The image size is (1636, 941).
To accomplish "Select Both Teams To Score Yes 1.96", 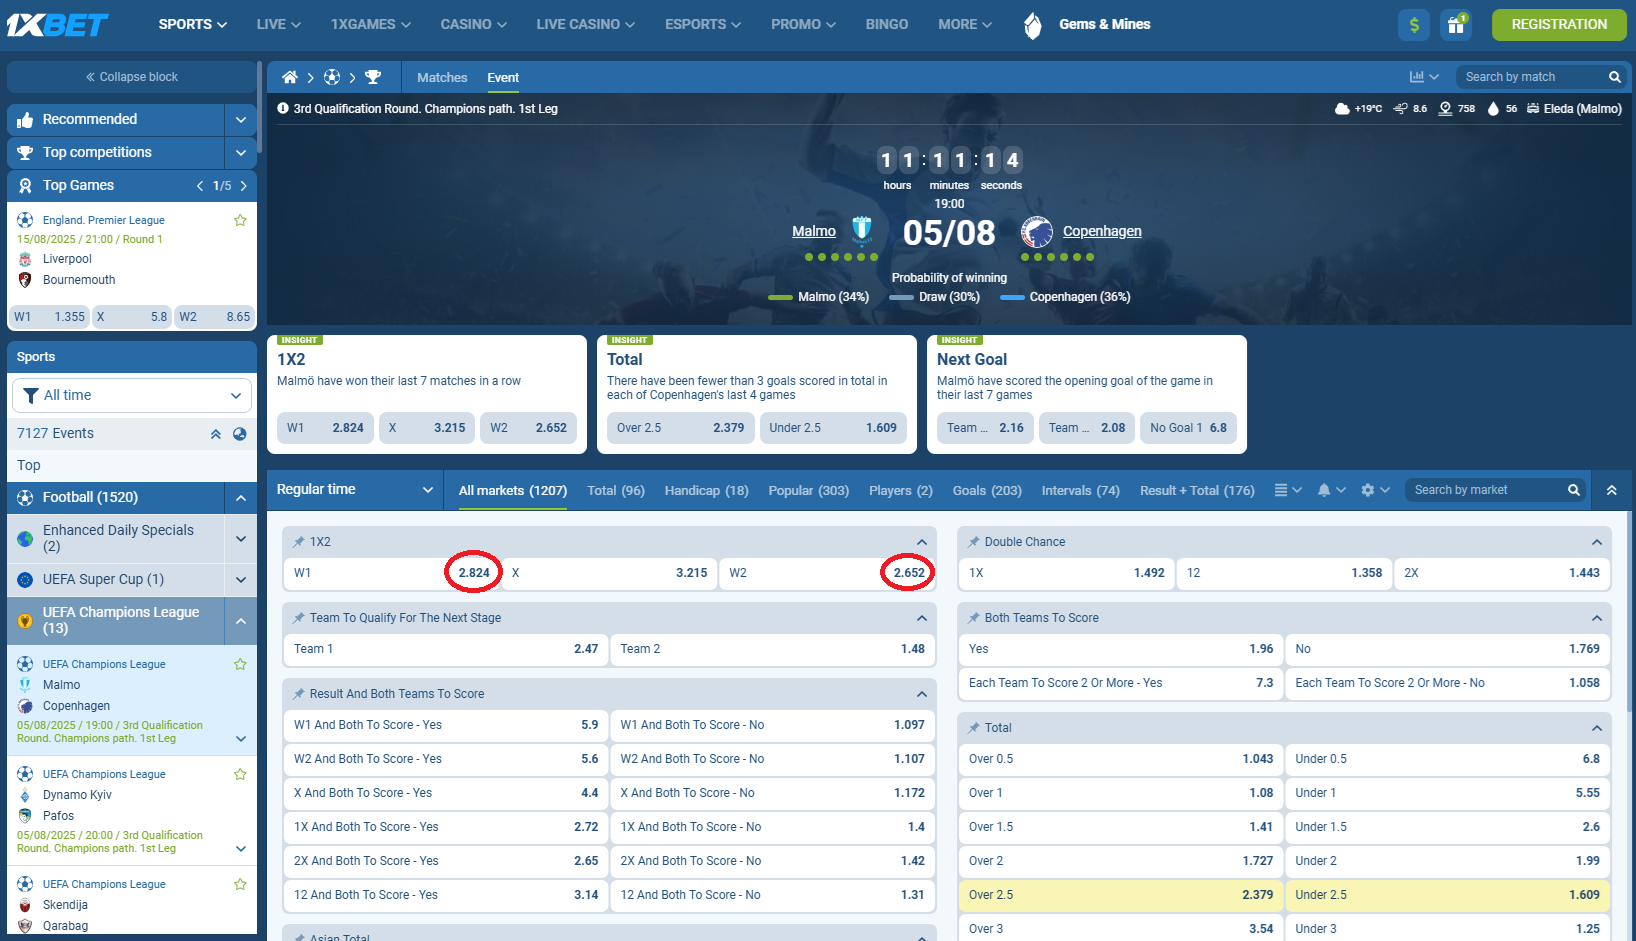I will pyautogui.click(x=1120, y=649).
